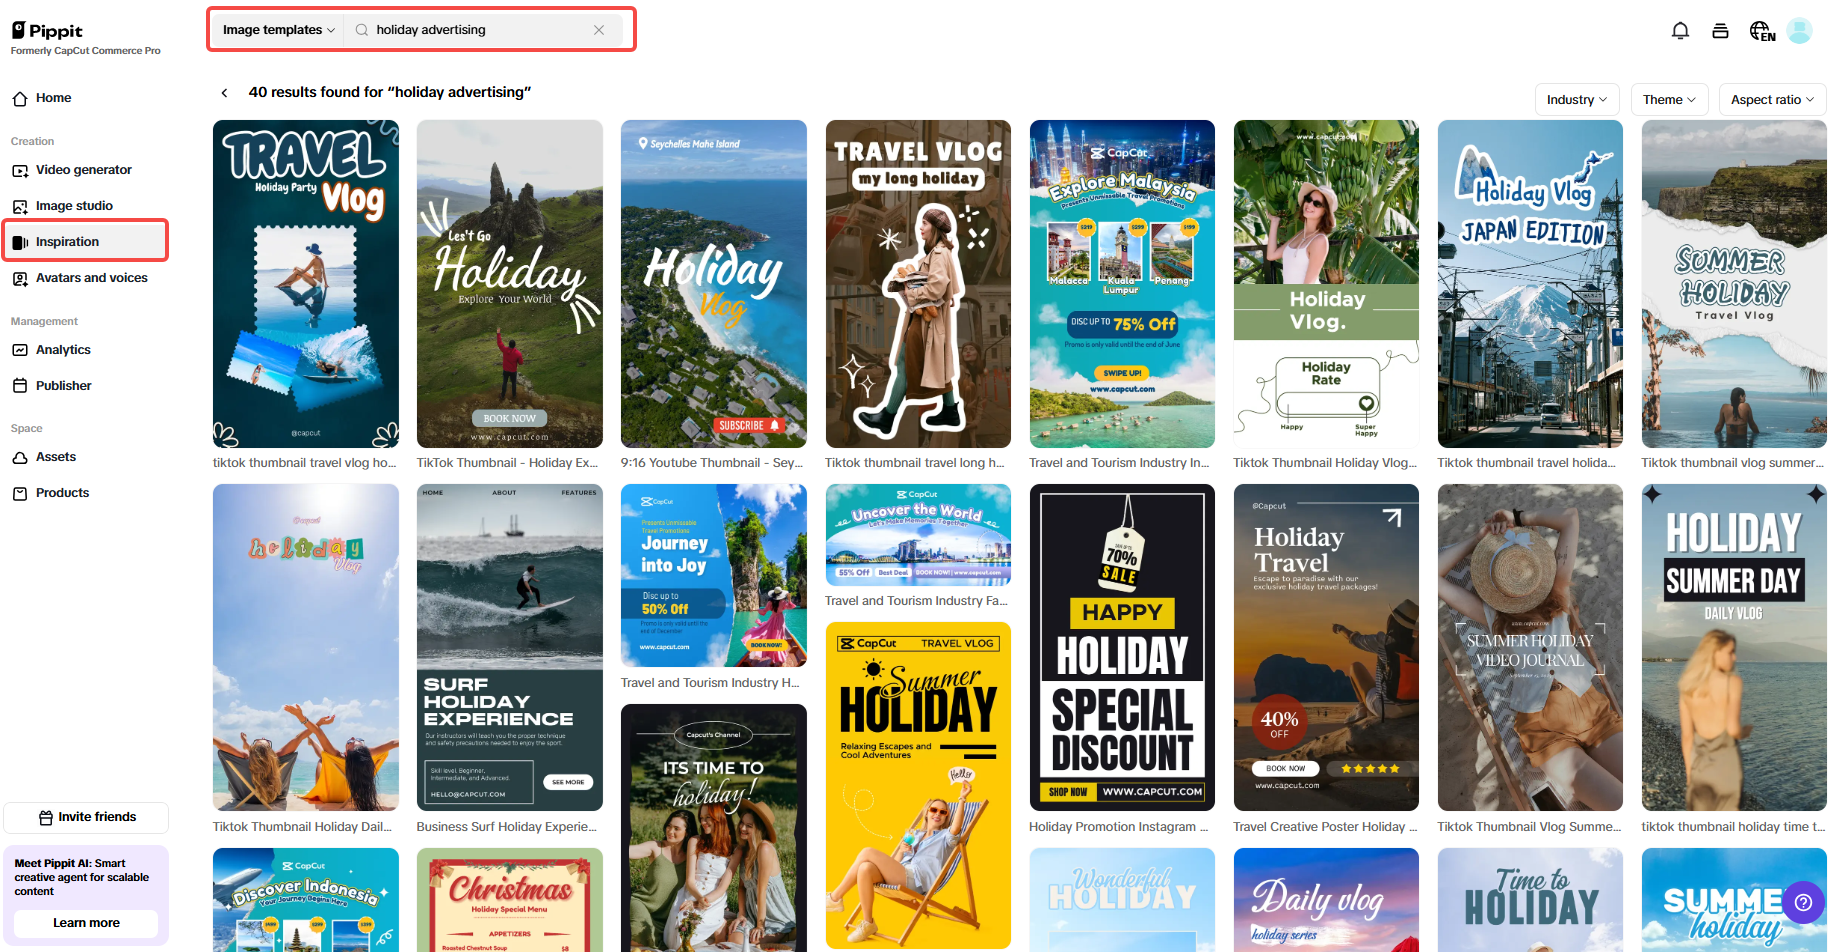Click the Products box icon
The height and width of the screenshot is (952, 1835).
pos(20,493)
